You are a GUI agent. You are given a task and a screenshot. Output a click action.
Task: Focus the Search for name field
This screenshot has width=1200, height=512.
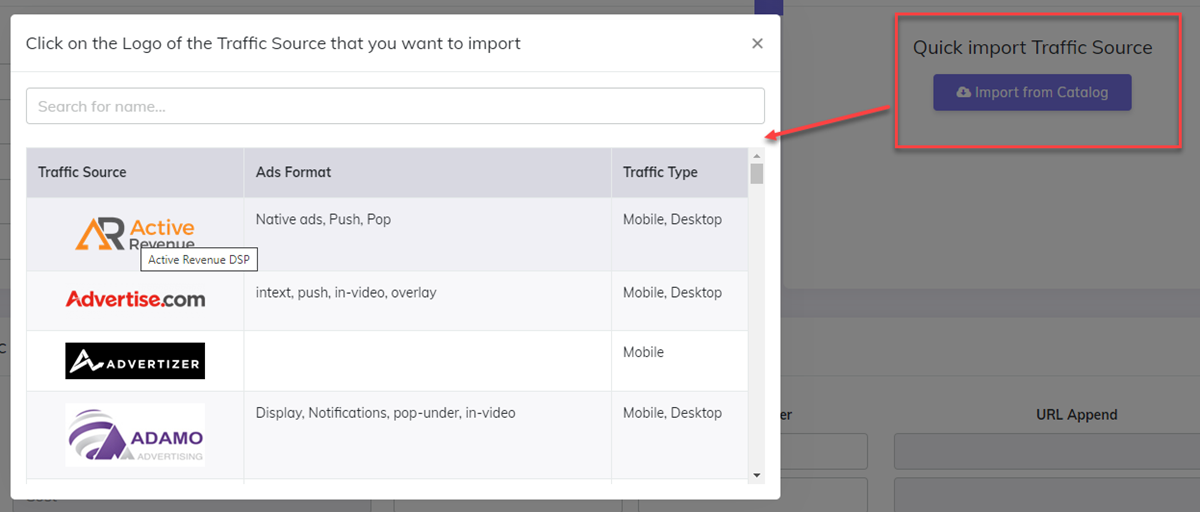pyautogui.click(x=395, y=106)
